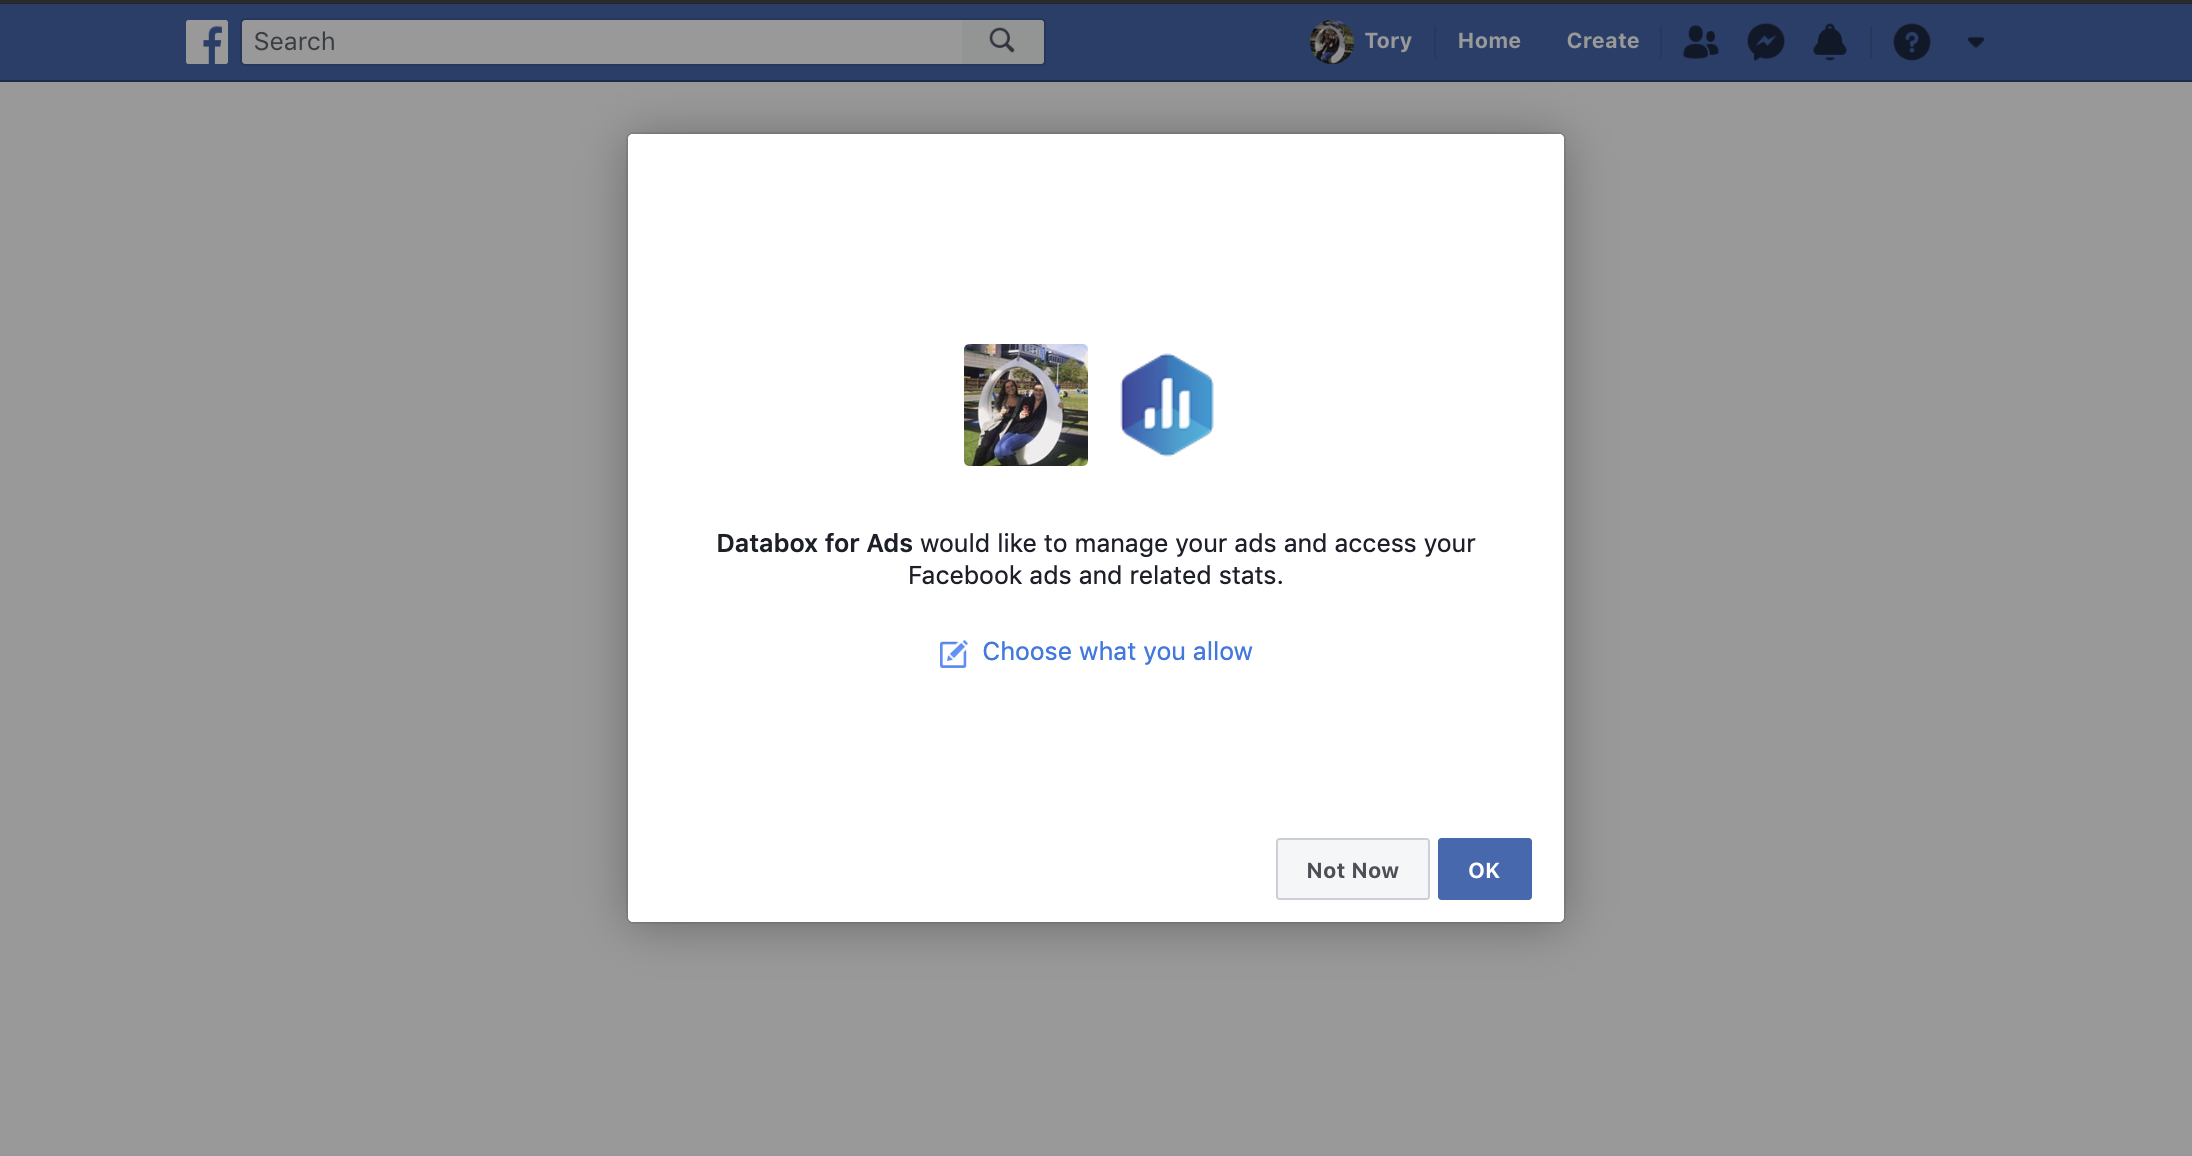Click the Messenger icon
The height and width of the screenshot is (1156, 2192).
coord(1766,39)
